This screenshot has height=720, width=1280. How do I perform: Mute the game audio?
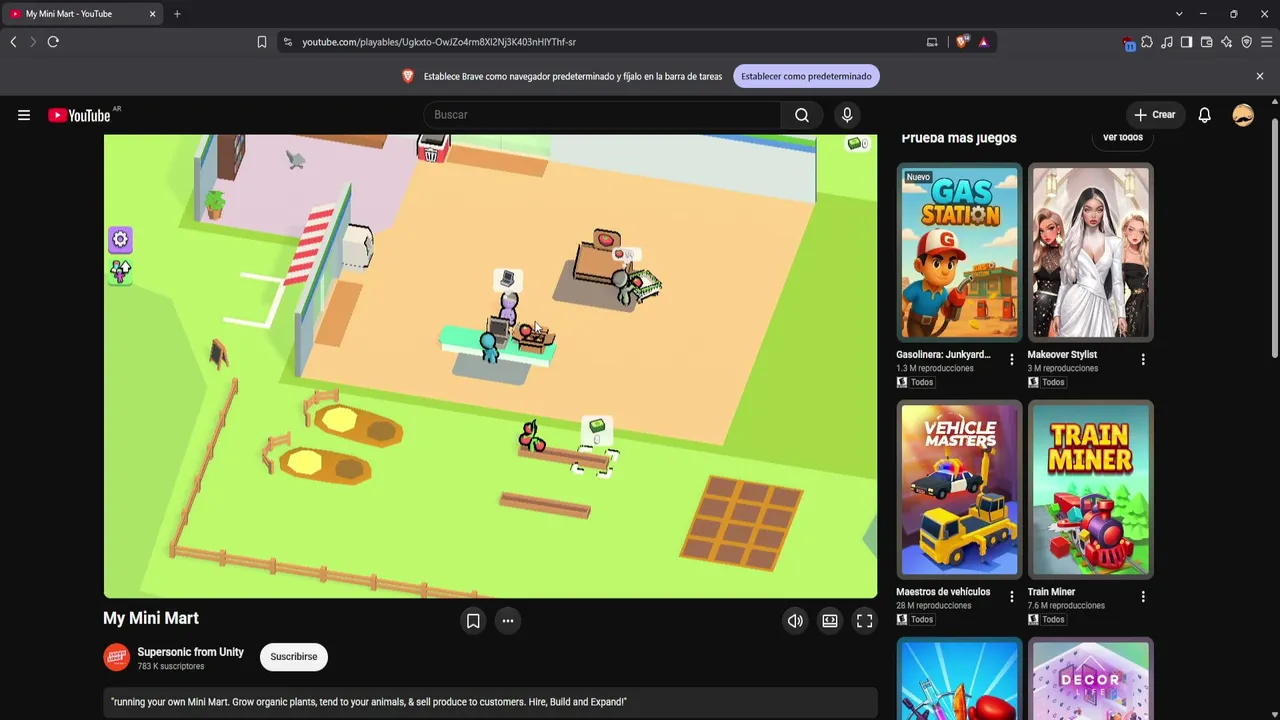click(x=795, y=621)
